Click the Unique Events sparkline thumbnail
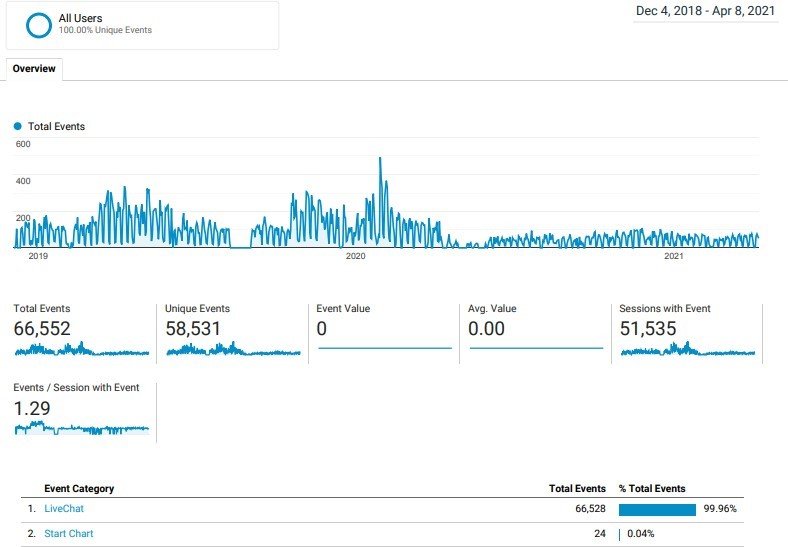The height and width of the screenshot is (547, 788). point(234,349)
